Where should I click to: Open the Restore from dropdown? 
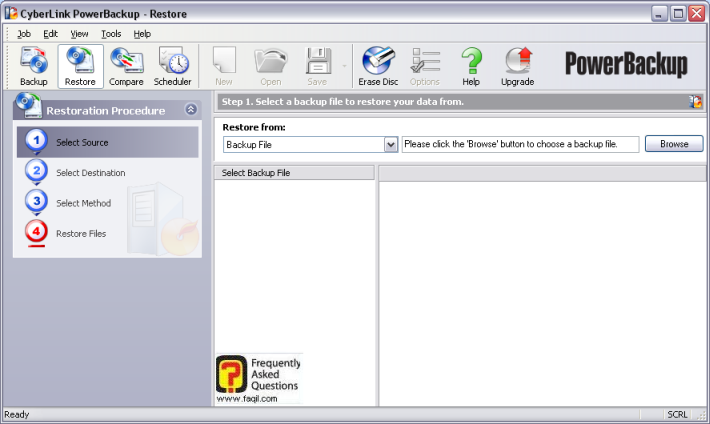pos(391,145)
